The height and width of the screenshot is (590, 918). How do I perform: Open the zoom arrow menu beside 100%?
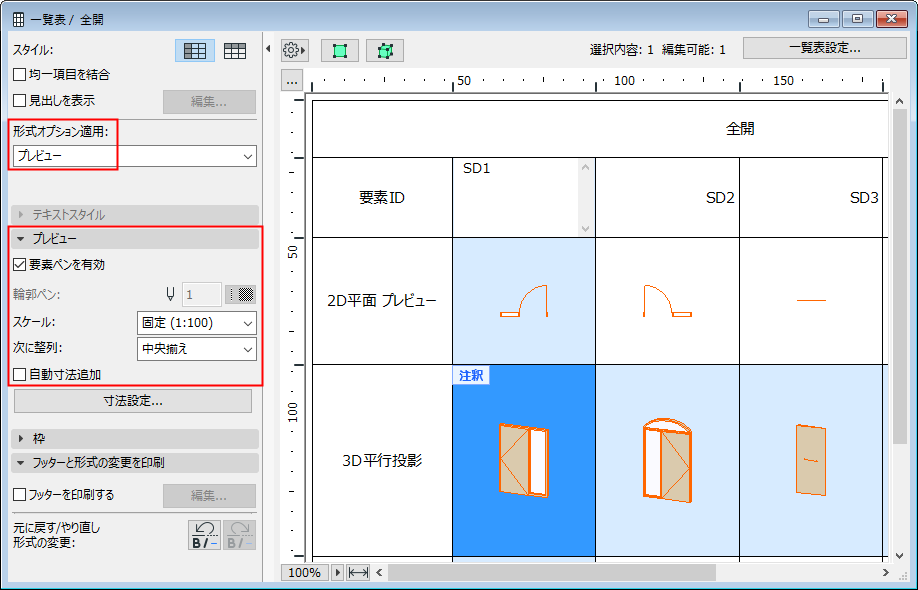(x=338, y=572)
